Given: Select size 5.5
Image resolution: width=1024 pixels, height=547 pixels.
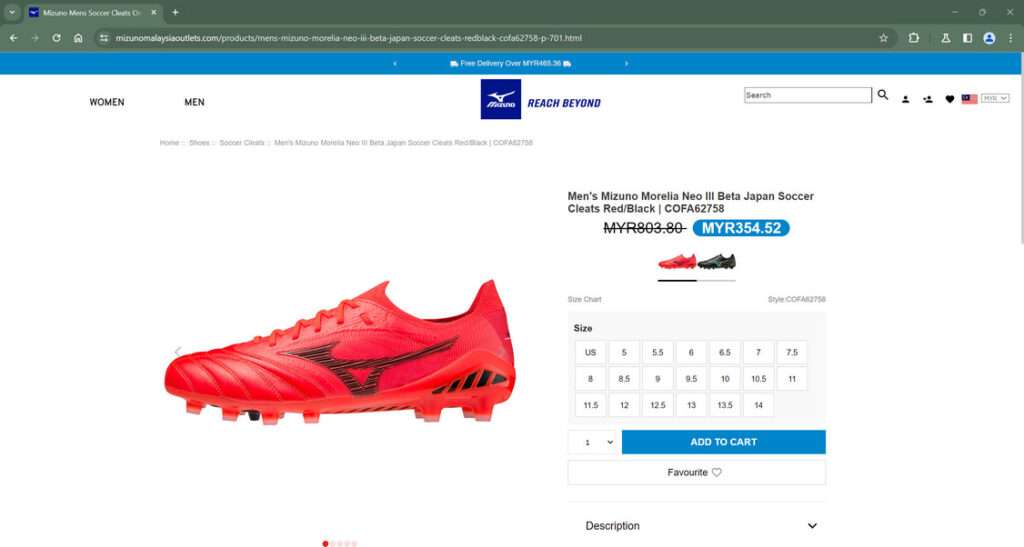Looking at the screenshot, I should click(658, 352).
